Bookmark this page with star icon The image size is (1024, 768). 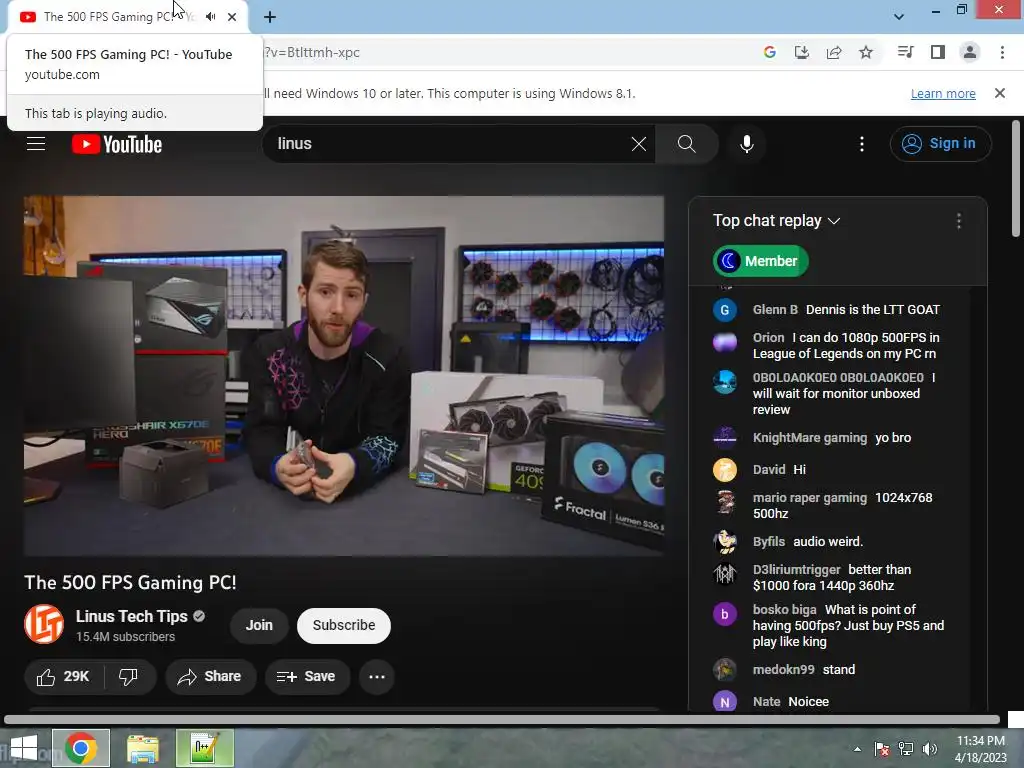(x=866, y=52)
